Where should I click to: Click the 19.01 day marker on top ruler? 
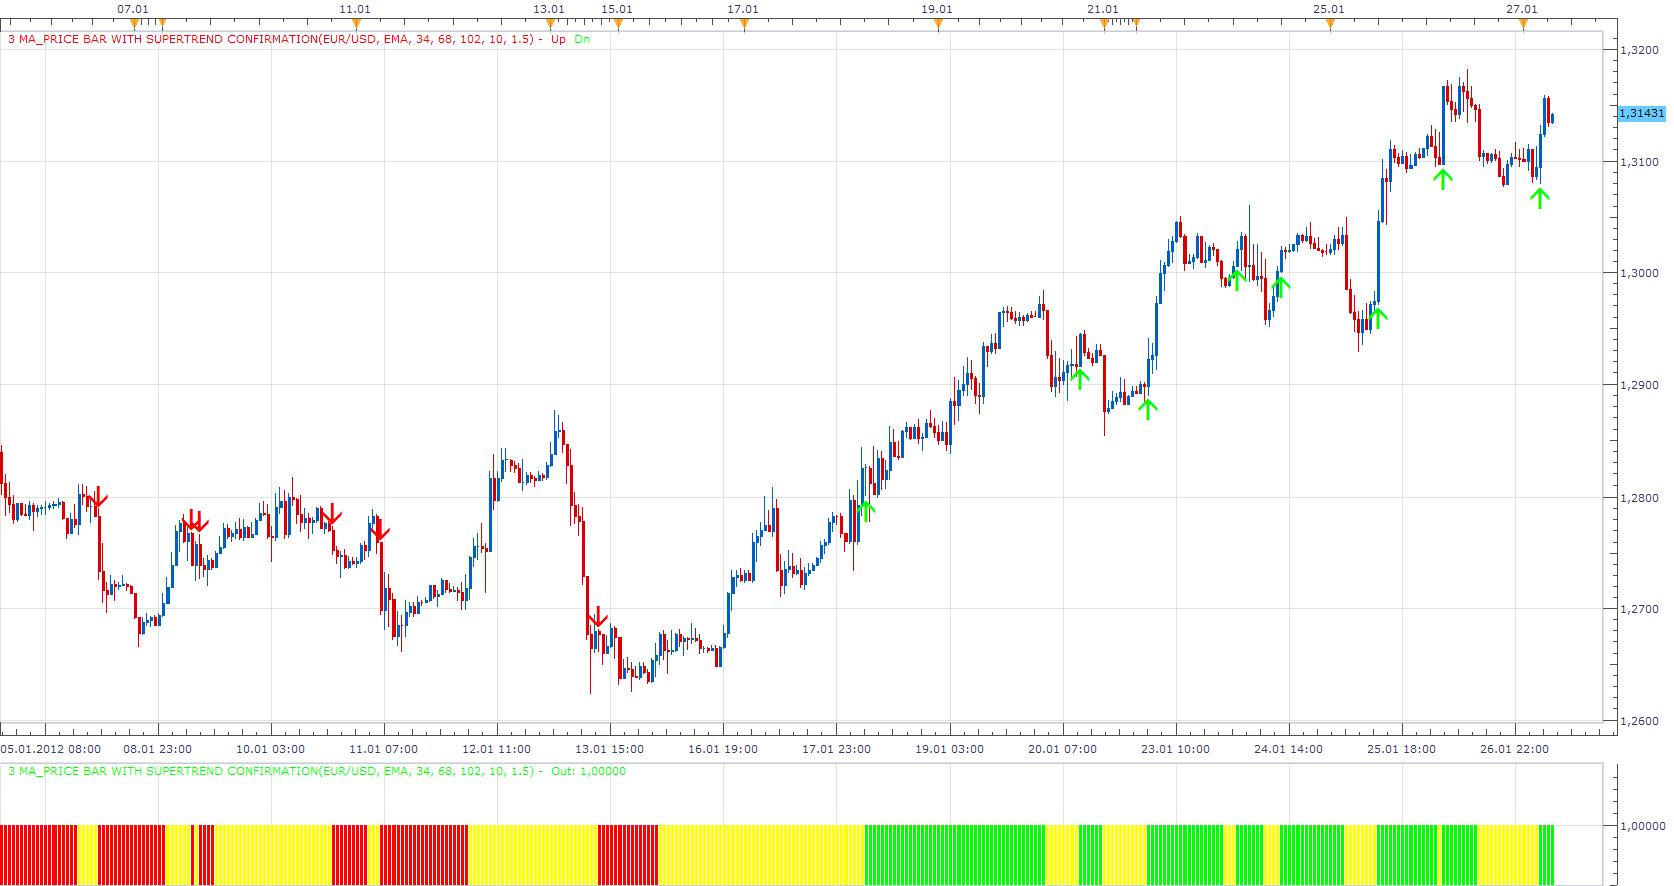pyautogui.click(x=937, y=9)
